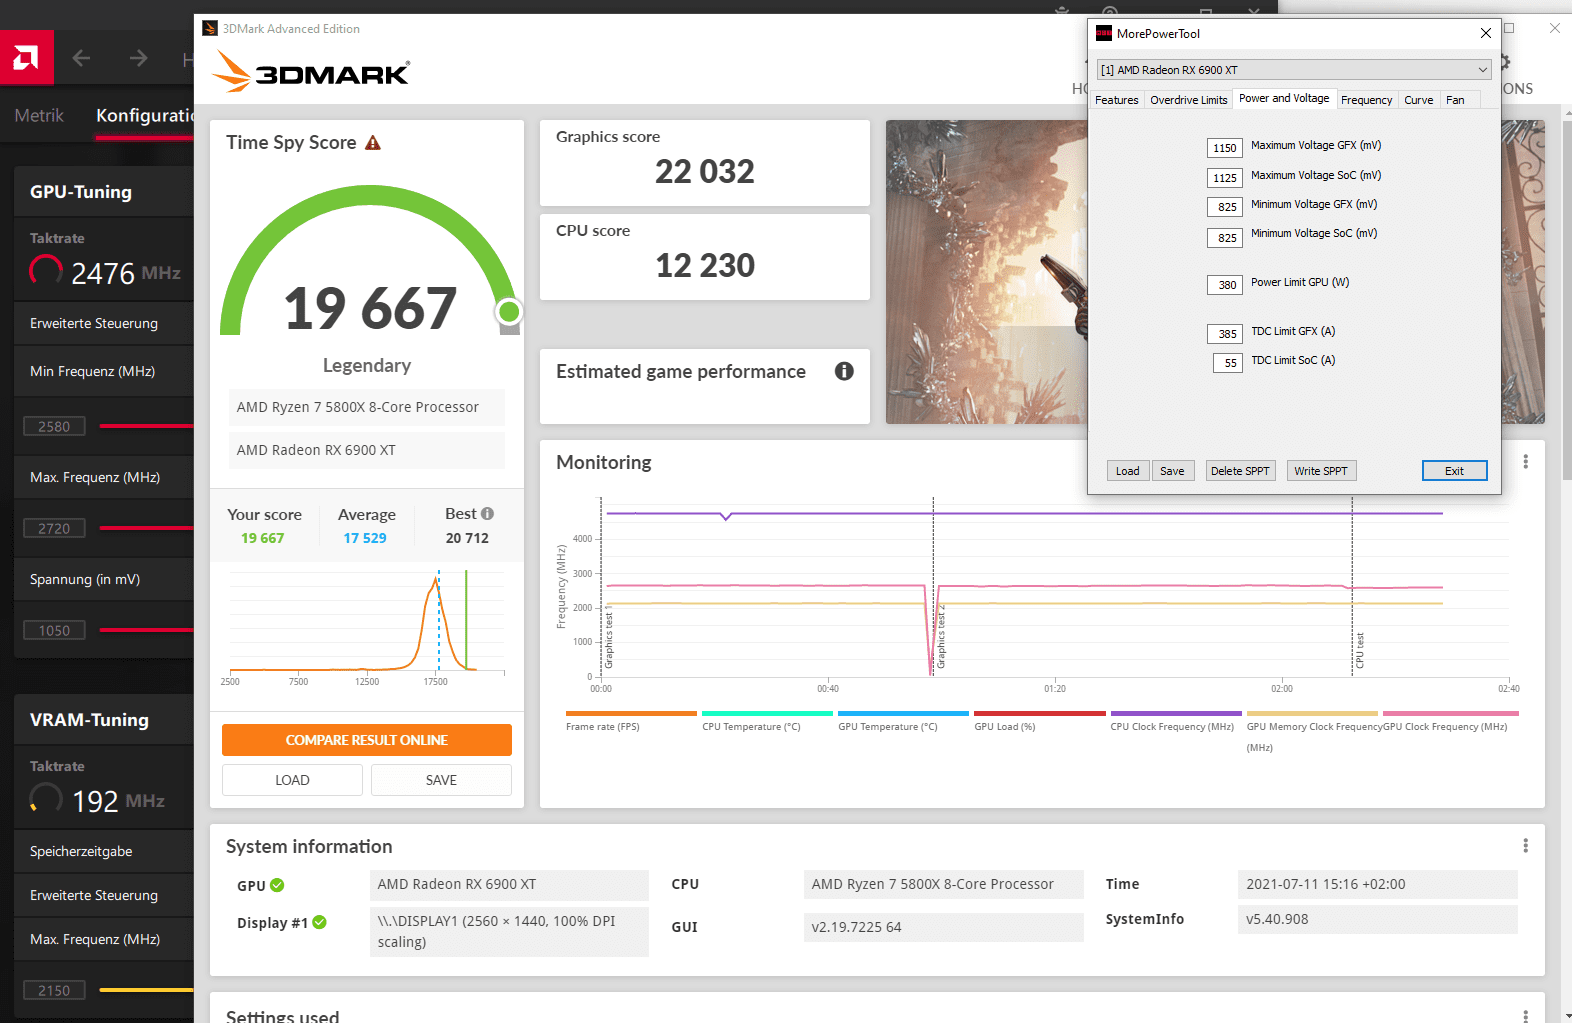Image resolution: width=1572 pixels, height=1023 pixels.
Task: Select the Konfiguration tab in AMD software
Action: point(144,116)
